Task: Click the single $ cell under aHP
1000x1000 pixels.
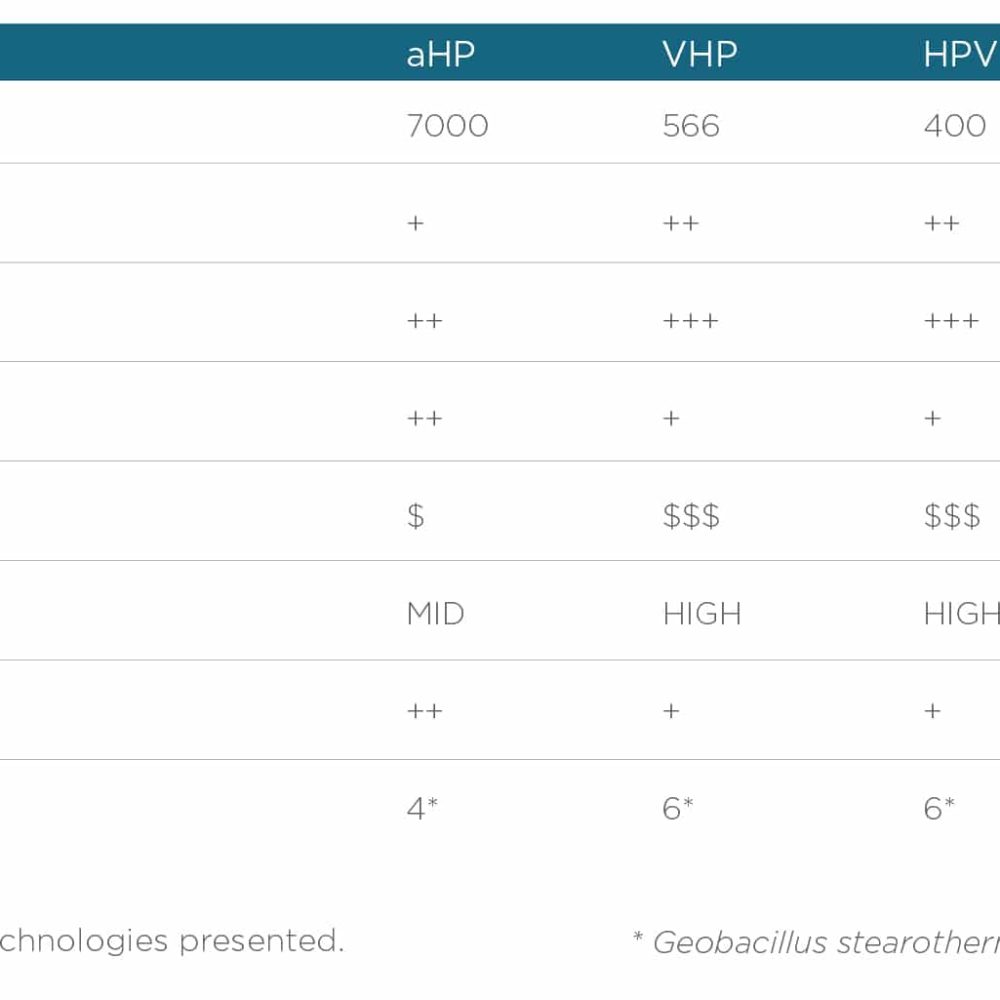Action: (x=416, y=516)
